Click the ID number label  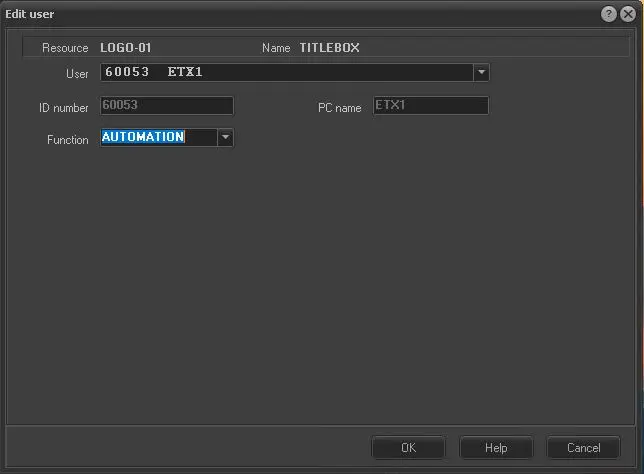(x=65, y=107)
